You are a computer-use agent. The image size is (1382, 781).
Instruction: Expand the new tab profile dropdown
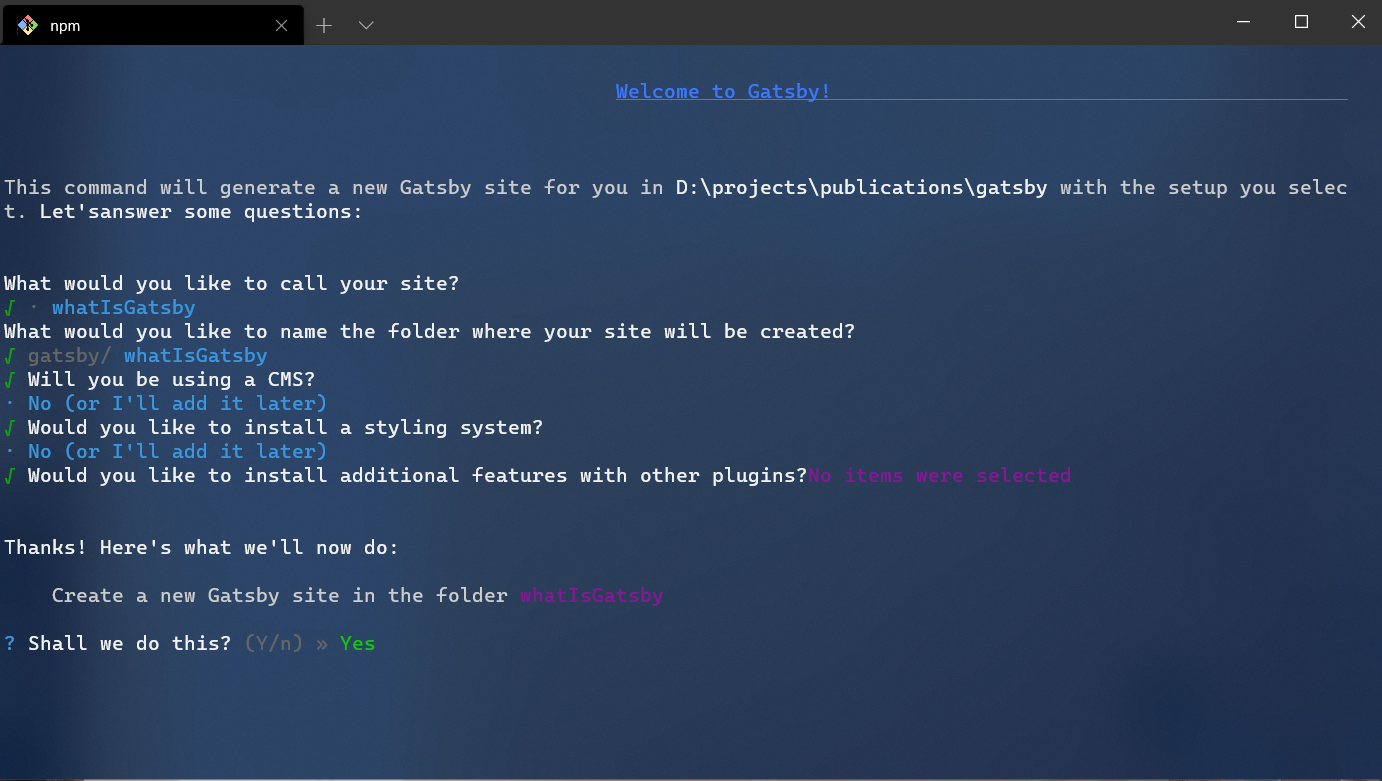tap(366, 26)
